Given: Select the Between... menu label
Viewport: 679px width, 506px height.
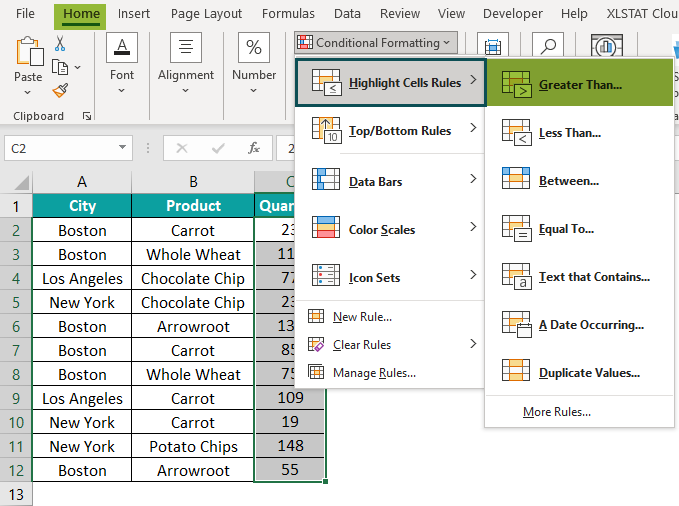Looking at the screenshot, I should 569,180.
